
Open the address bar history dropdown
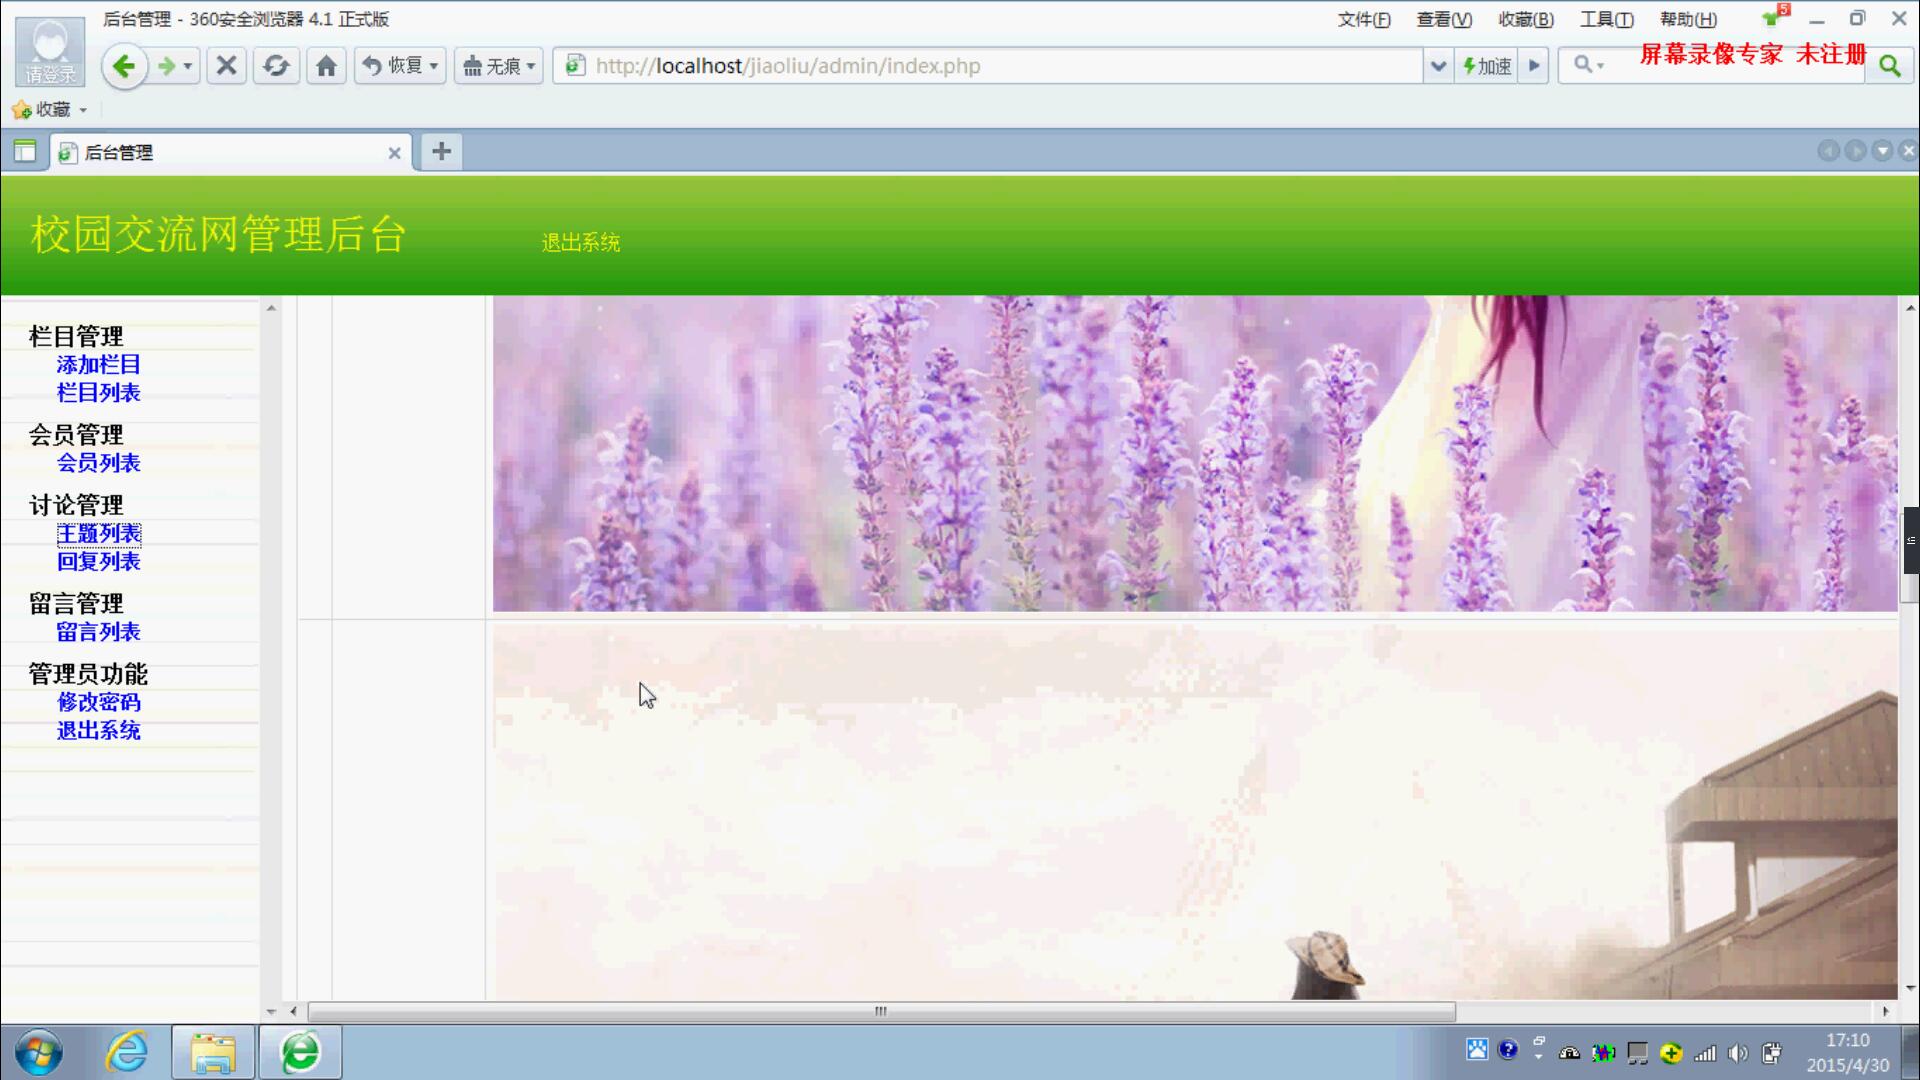point(1438,66)
